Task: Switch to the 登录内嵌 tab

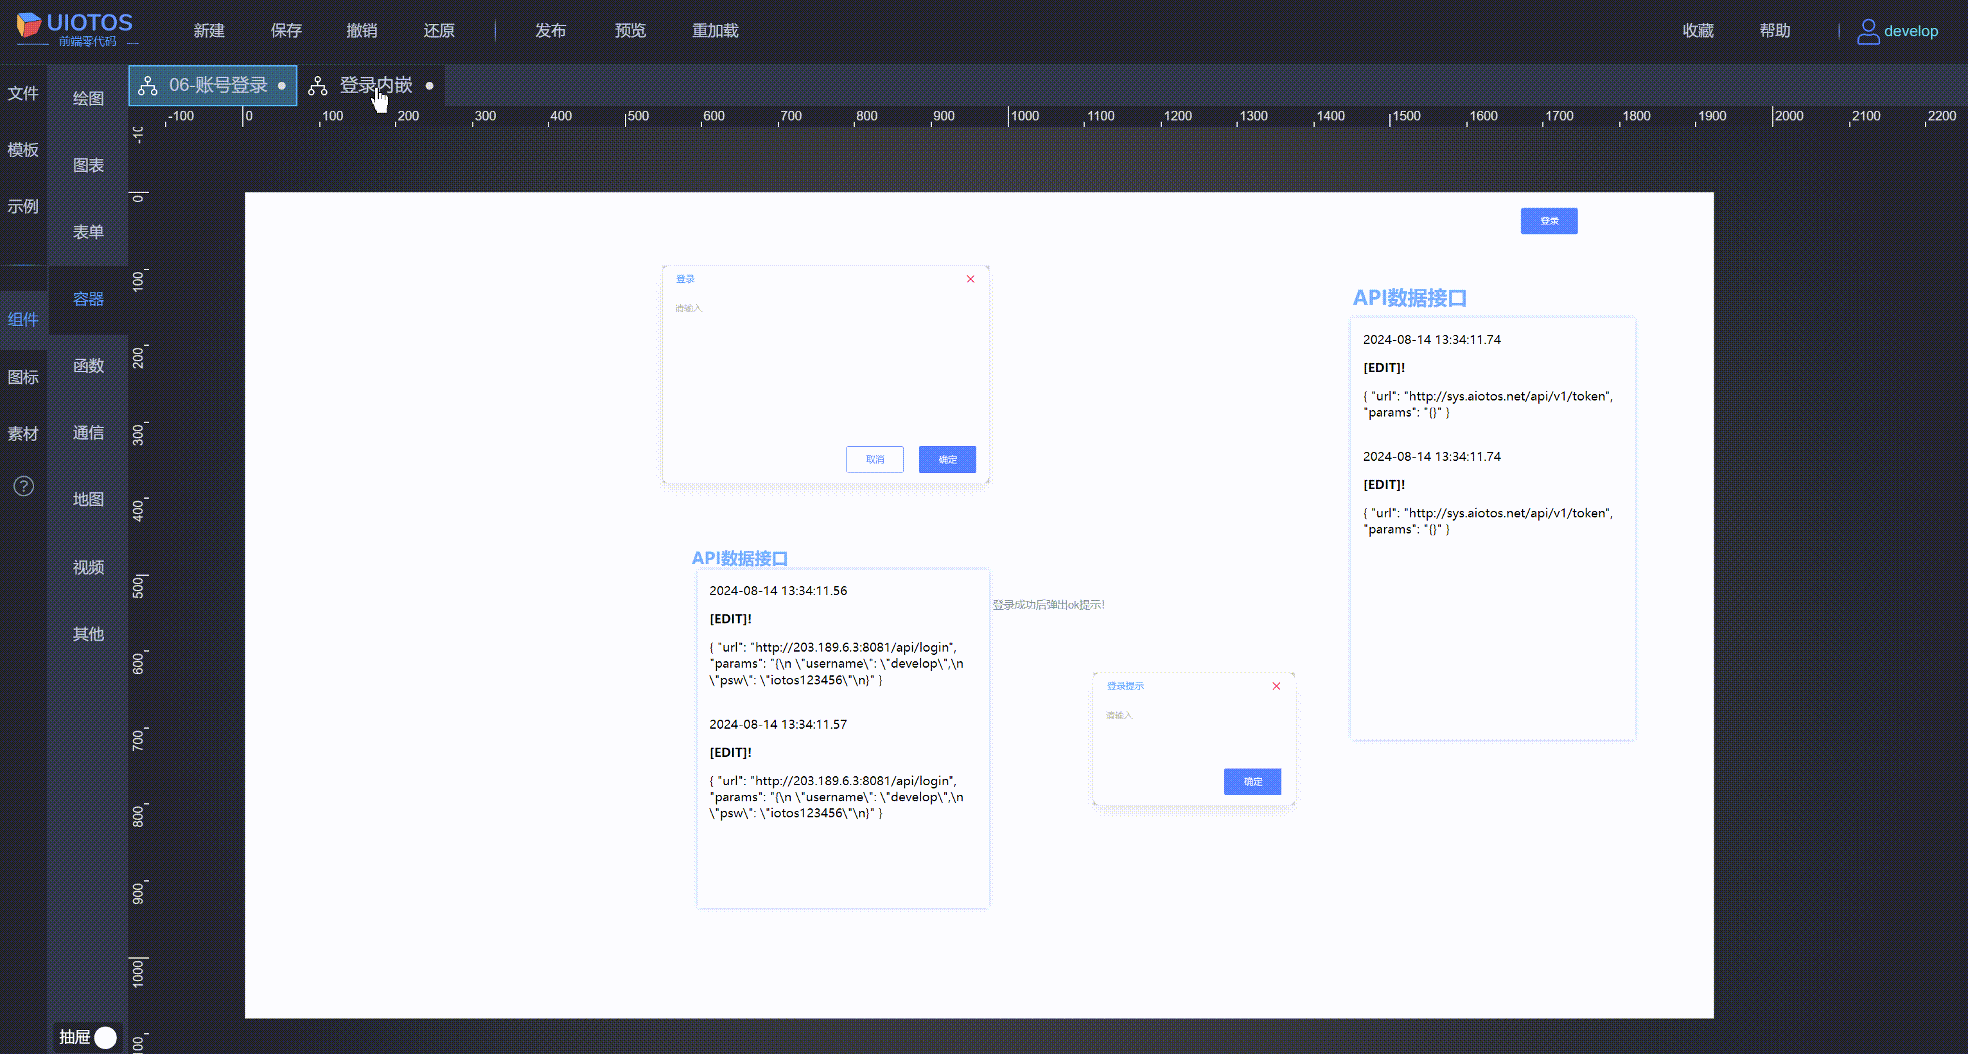Action: [372, 86]
